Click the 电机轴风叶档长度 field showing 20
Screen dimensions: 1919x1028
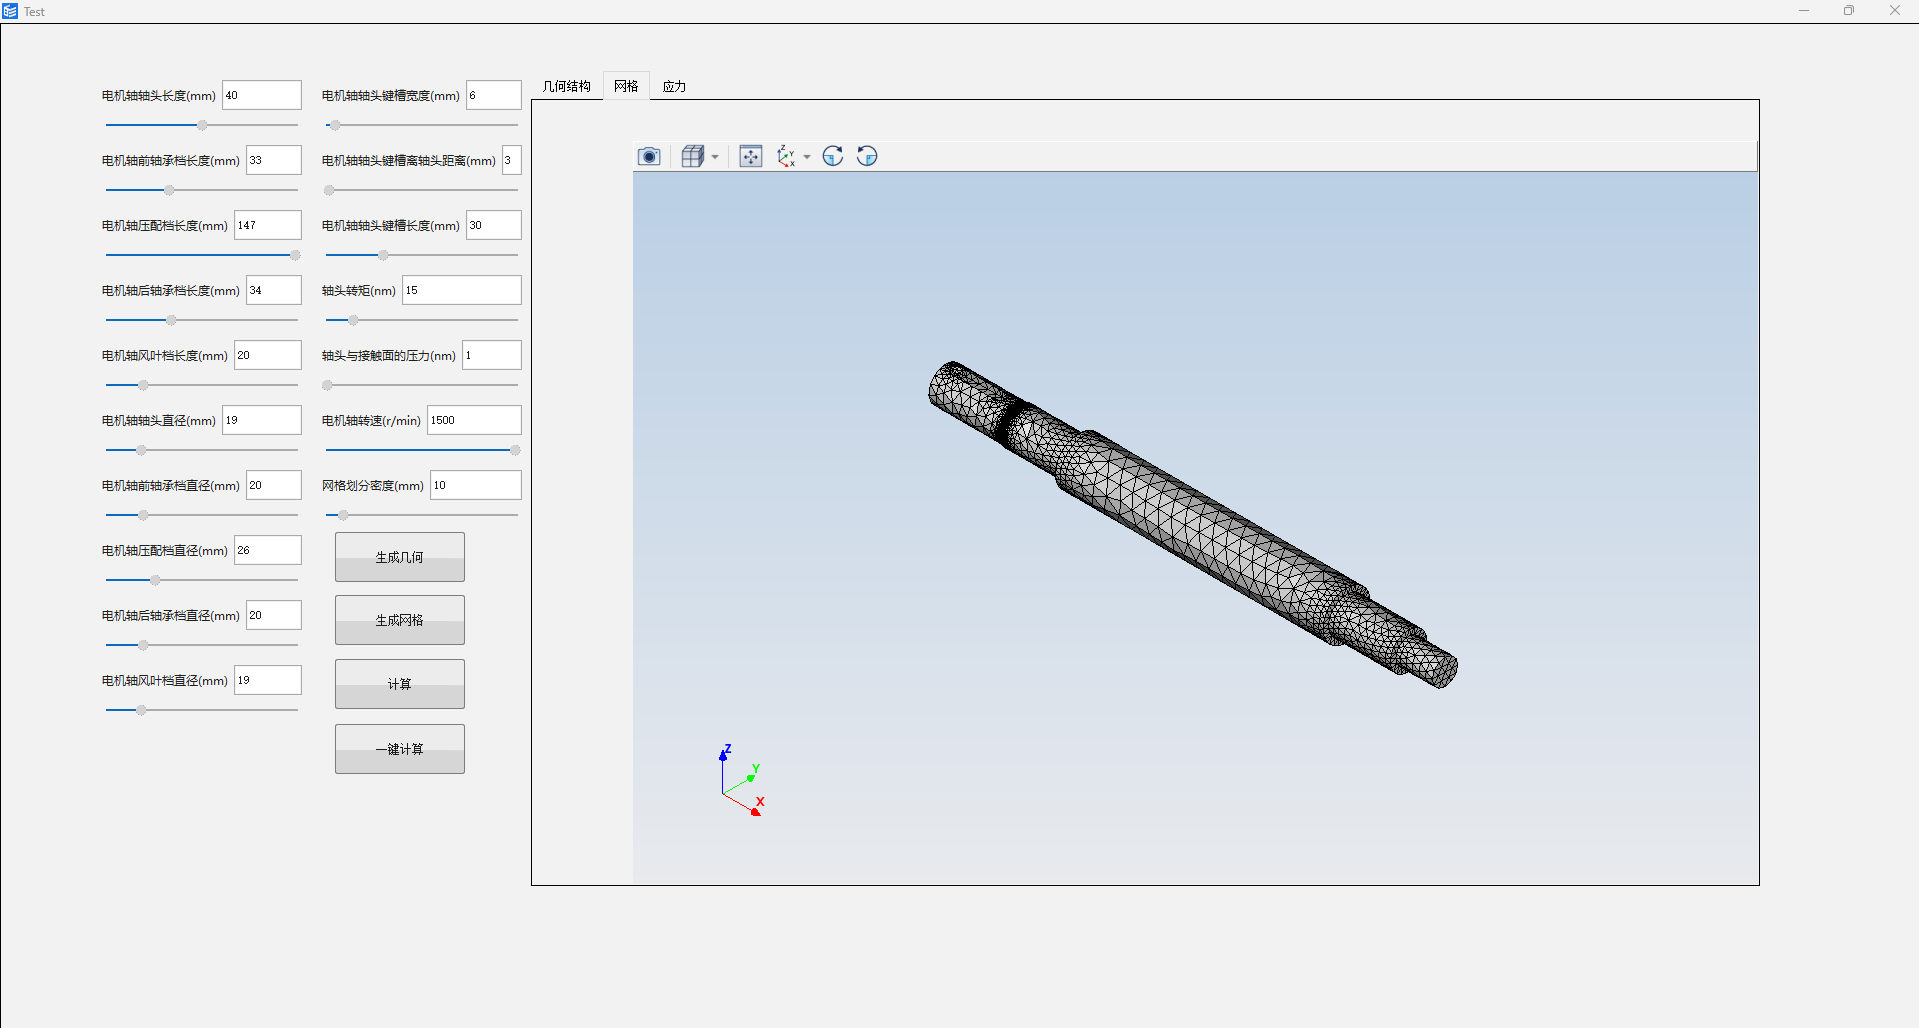pyautogui.click(x=268, y=355)
